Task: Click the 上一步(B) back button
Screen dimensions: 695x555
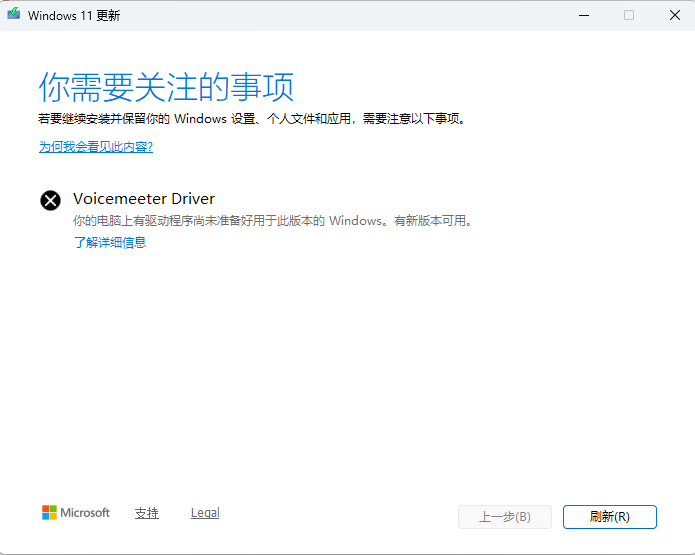Action: [x=505, y=517]
